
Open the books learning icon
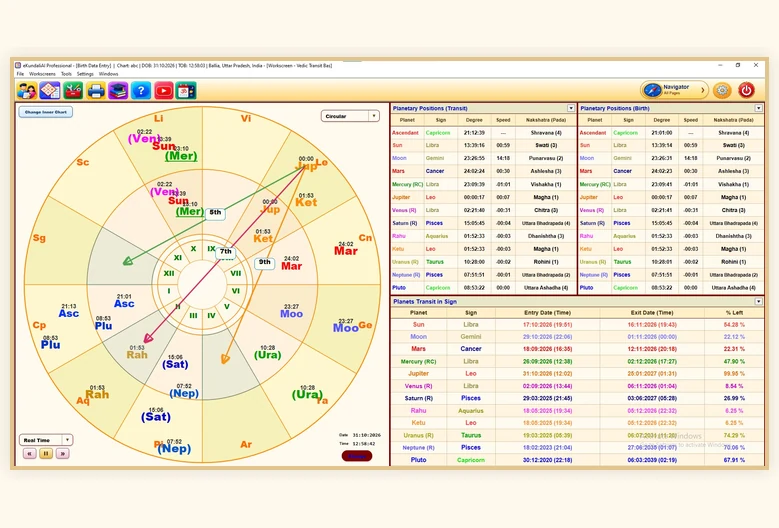pos(118,91)
